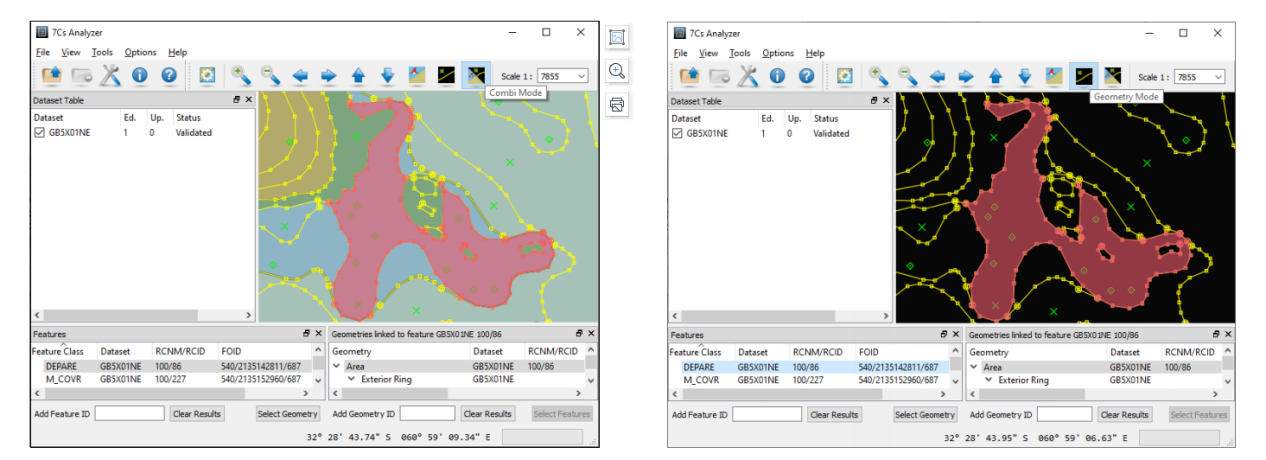This screenshot has width=1266, height=460.
Task: Select Combi Mode icon in left window
Action: [x=476, y=75]
